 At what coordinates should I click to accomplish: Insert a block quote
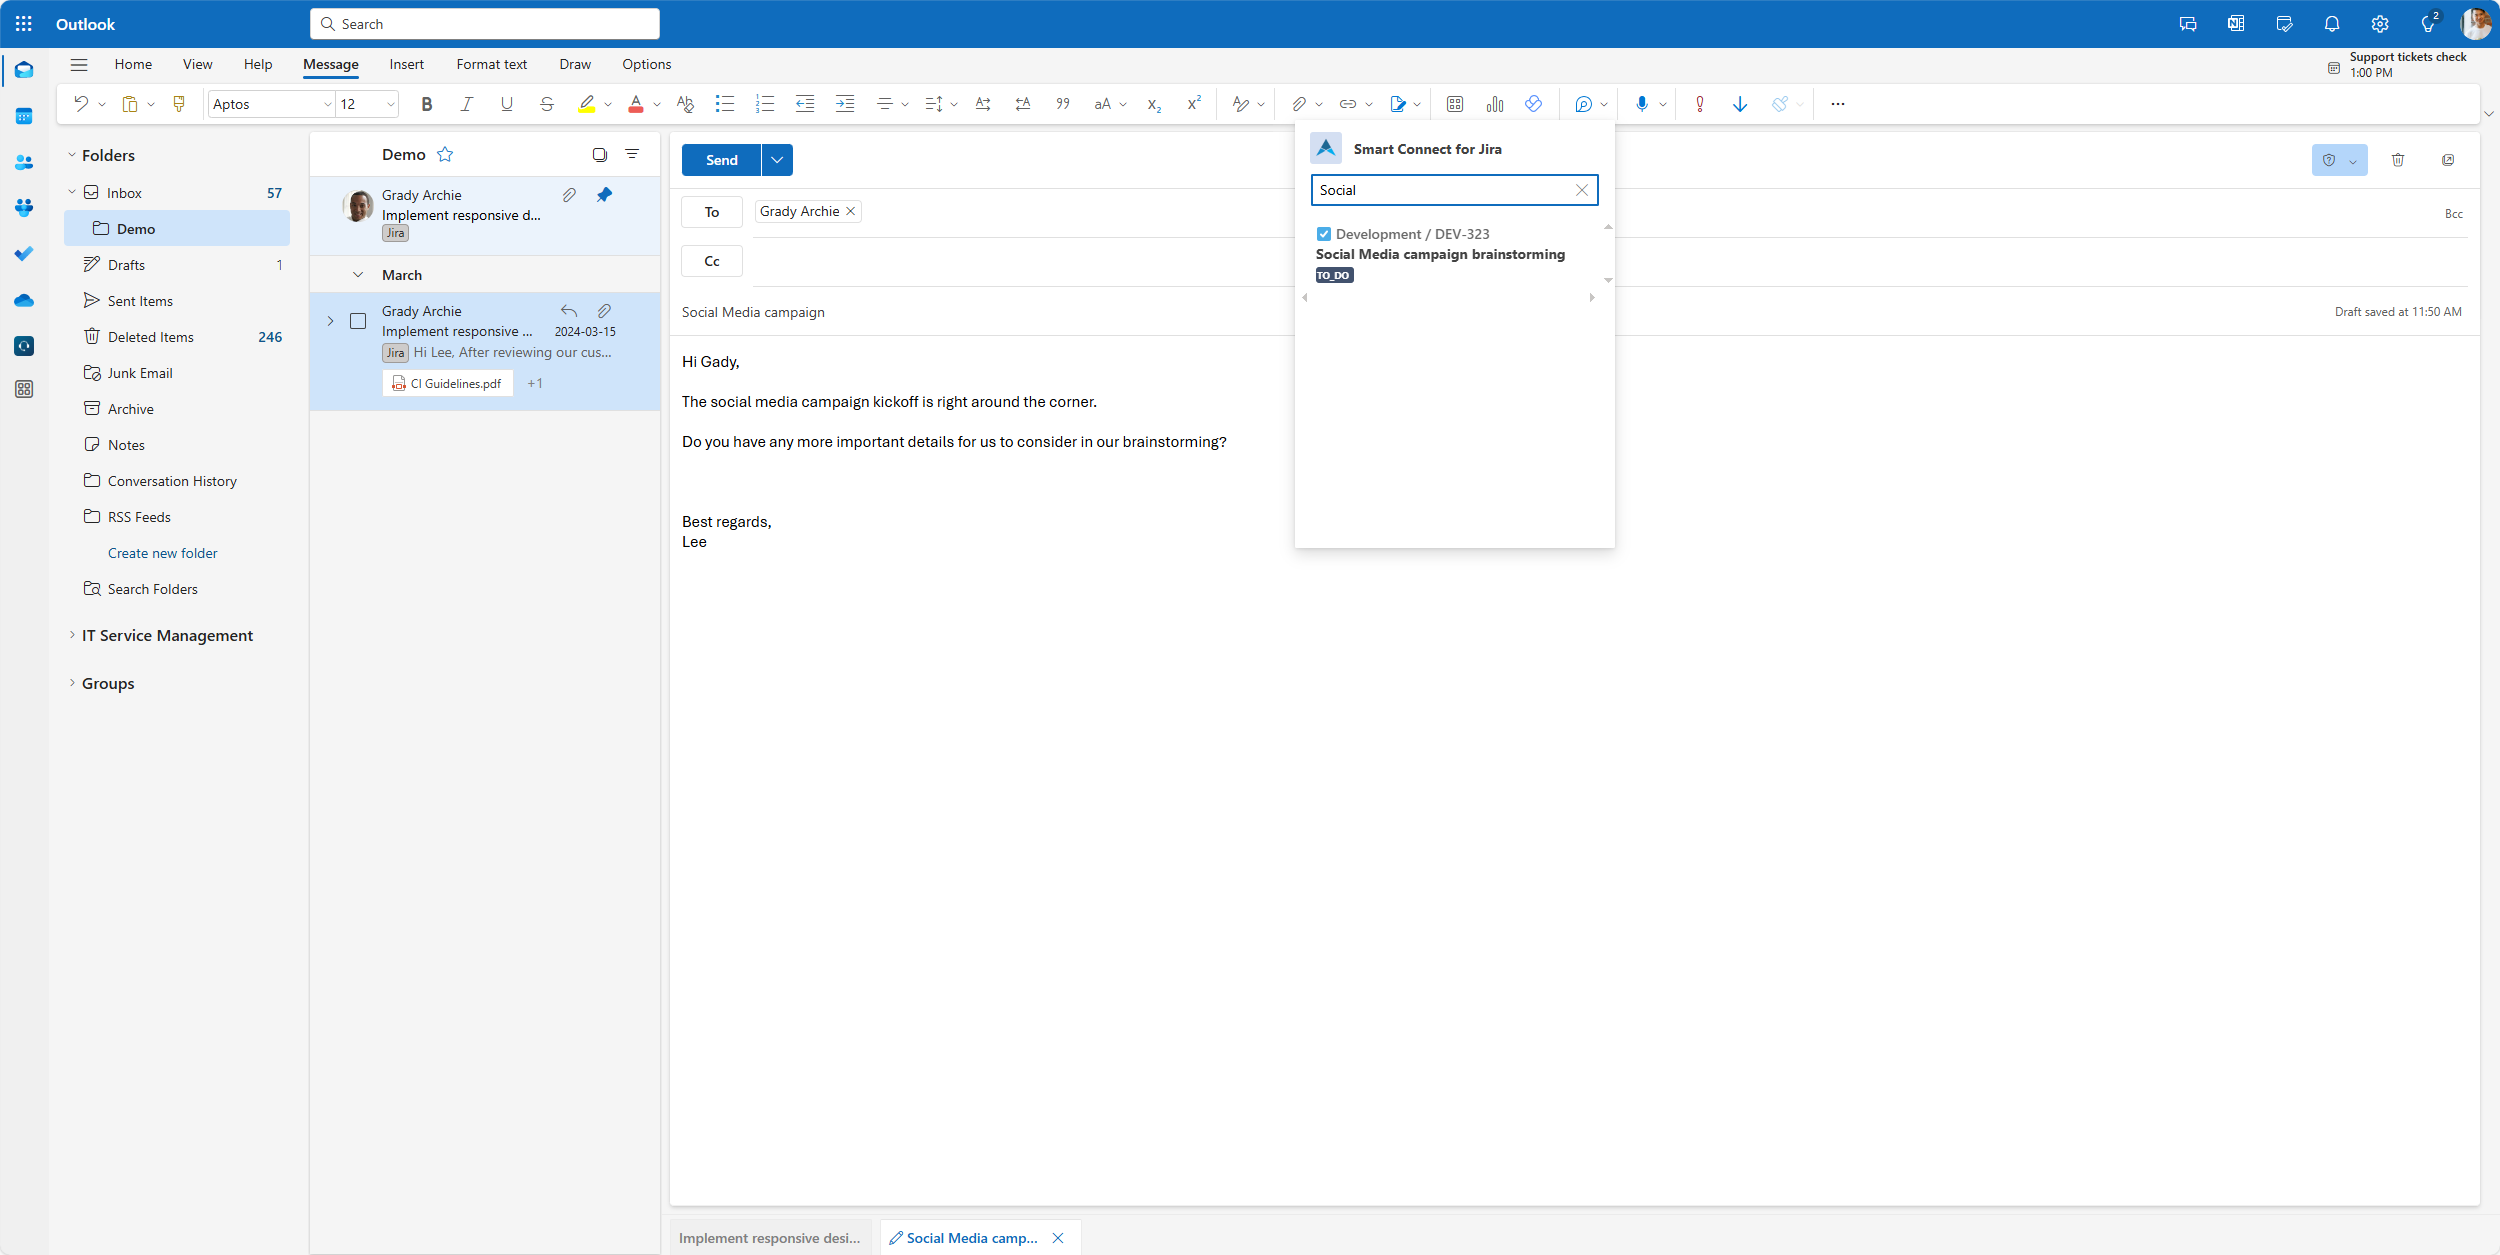point(1063,104)
